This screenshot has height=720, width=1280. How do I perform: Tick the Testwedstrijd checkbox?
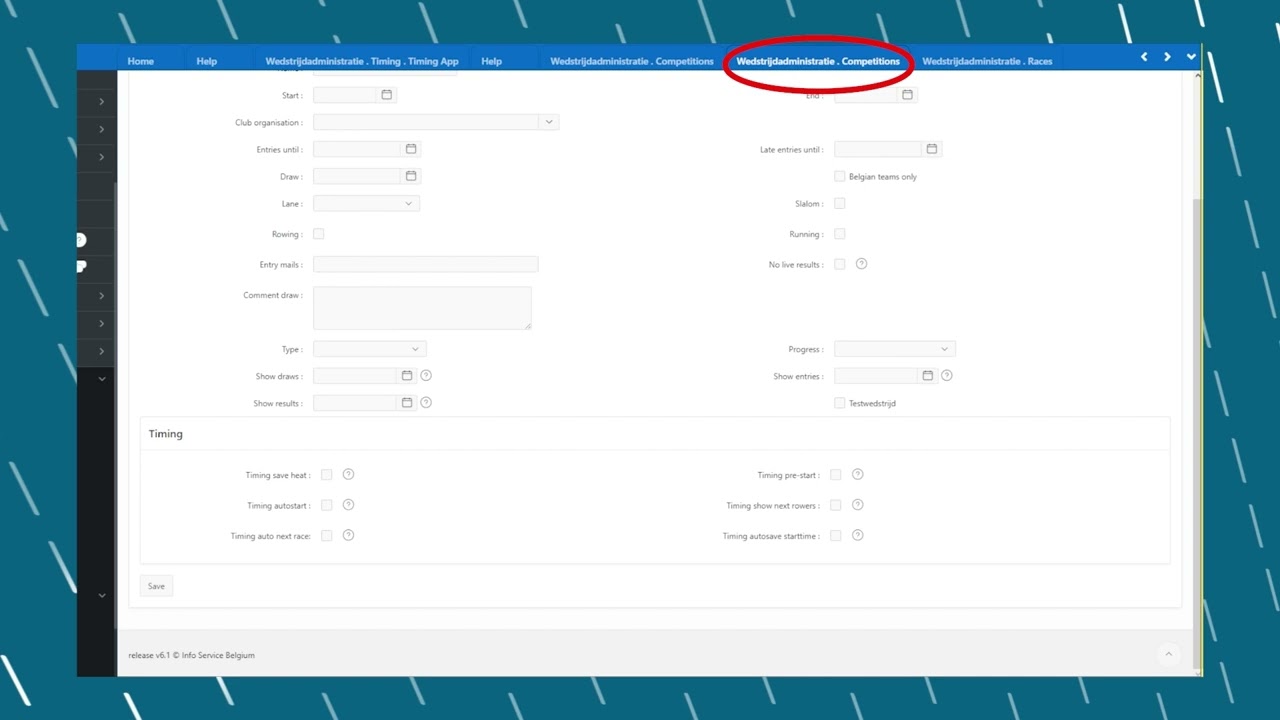coord(840,403)
